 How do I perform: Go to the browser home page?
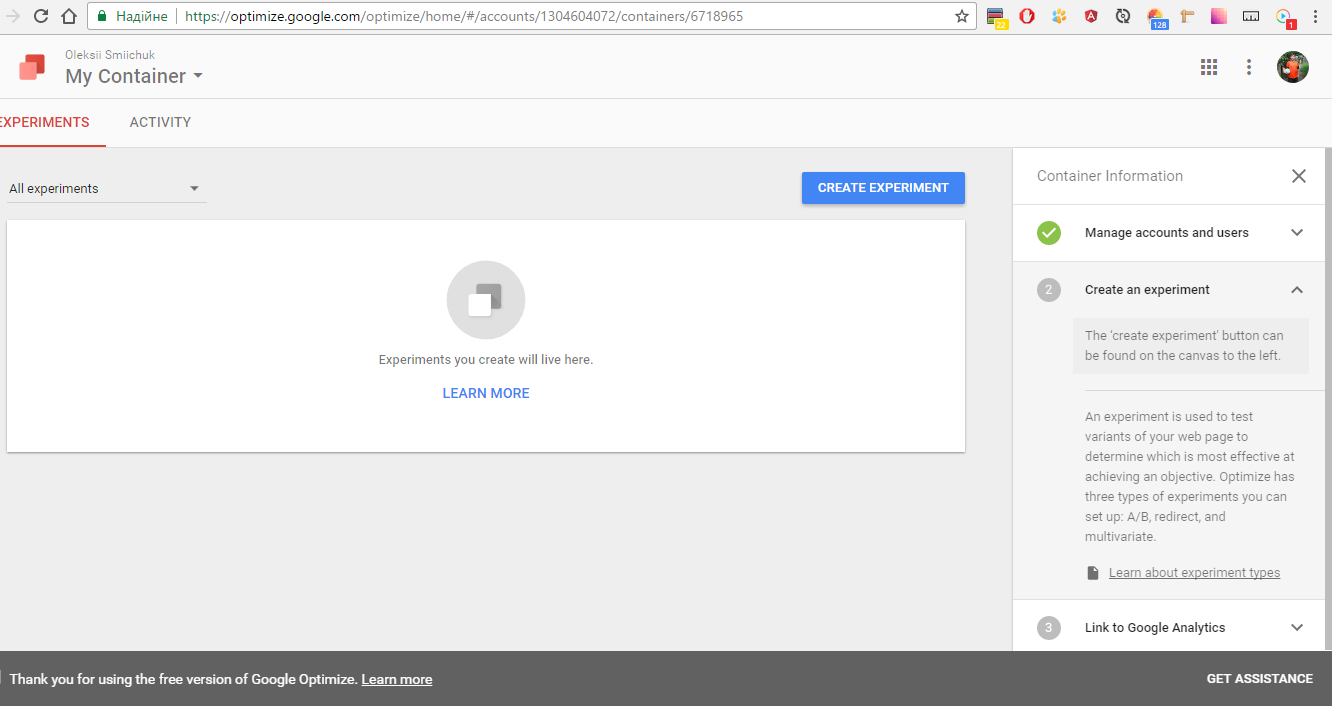[x=68, y=16]
